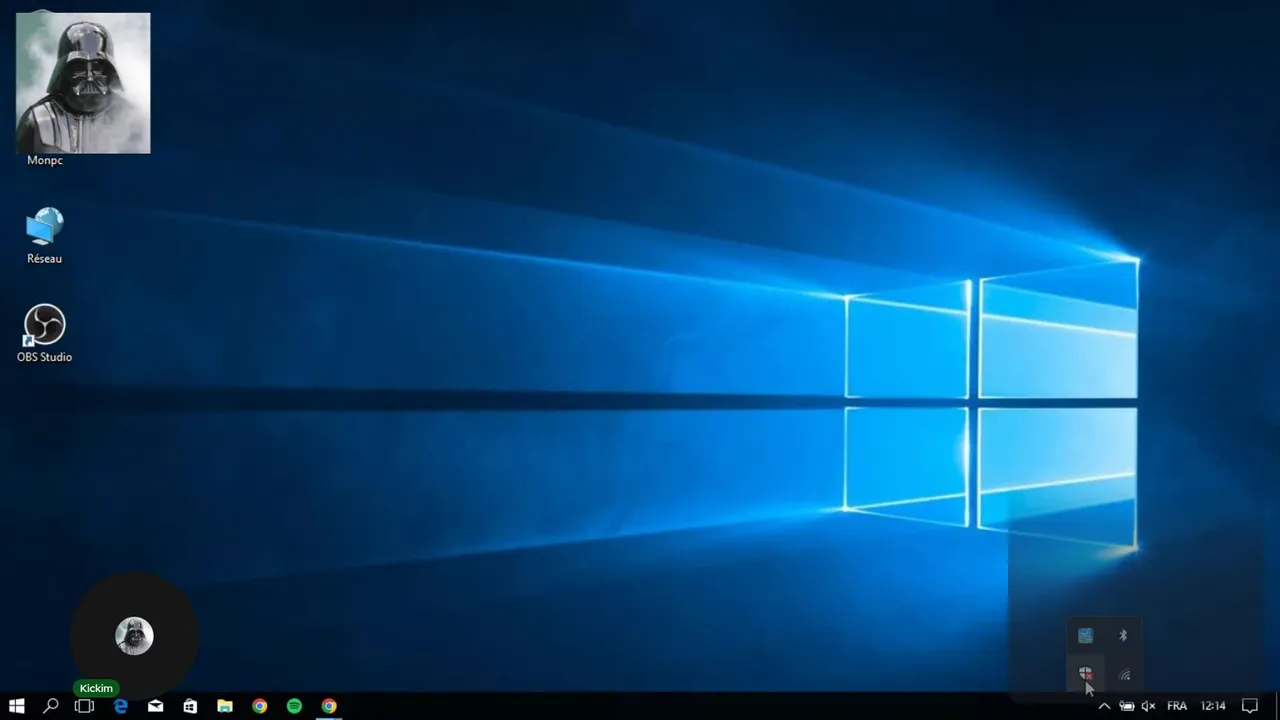Open File Explorer on the taskbar
The image size is (1280, 720).
225,706
